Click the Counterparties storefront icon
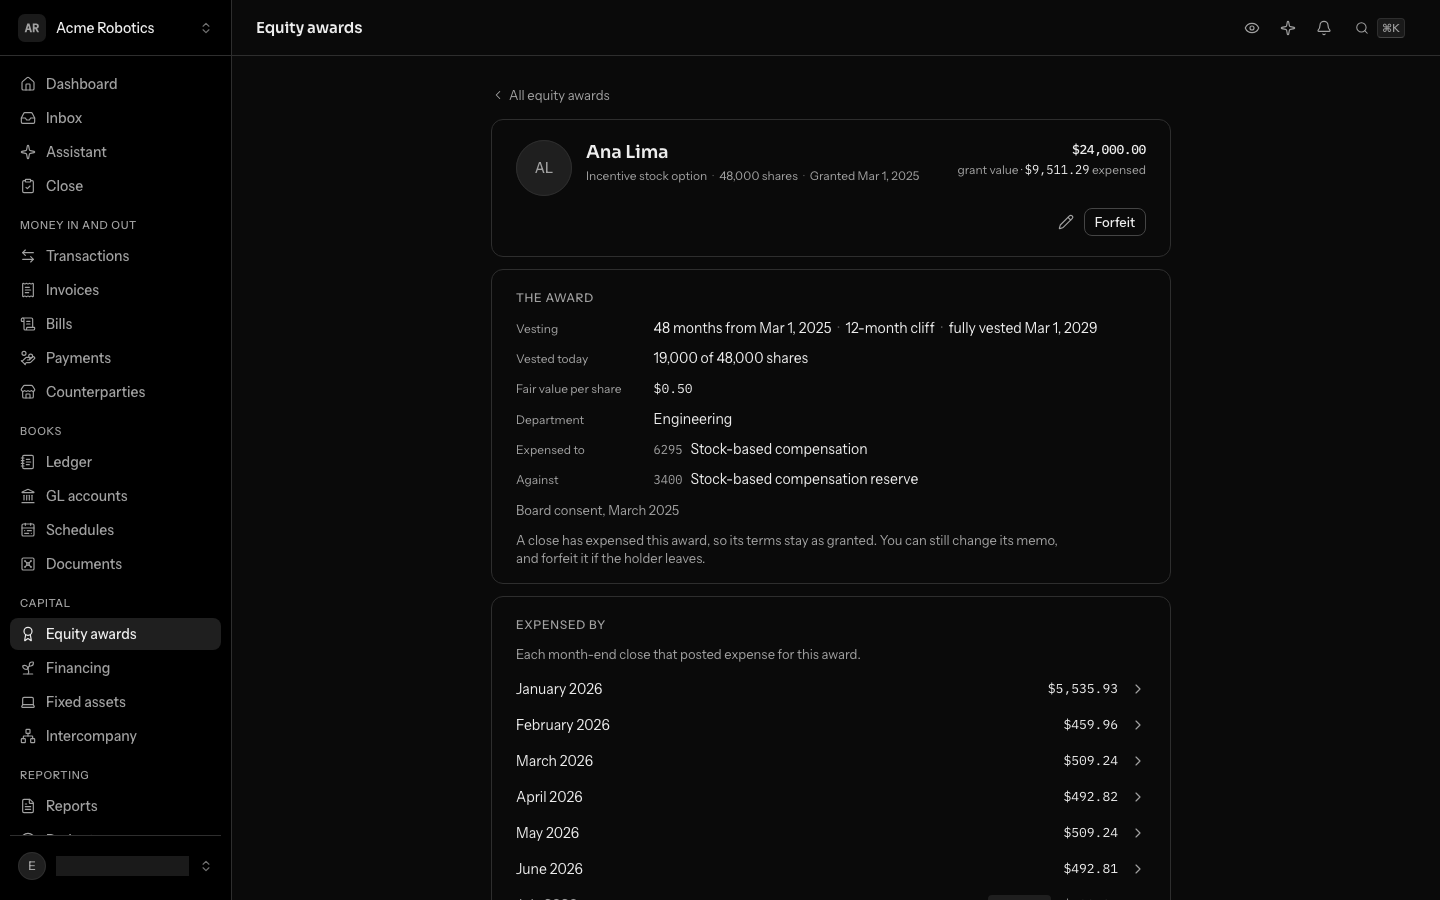The width and height of the screenshot is (1440, 900). (28, 392)
